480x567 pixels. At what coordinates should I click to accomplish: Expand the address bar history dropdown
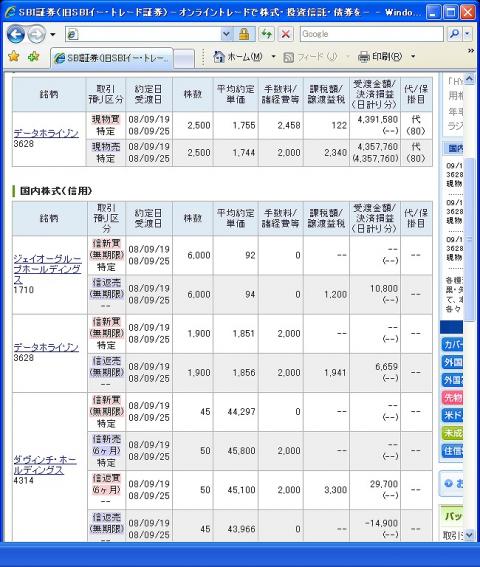(226, 34)
